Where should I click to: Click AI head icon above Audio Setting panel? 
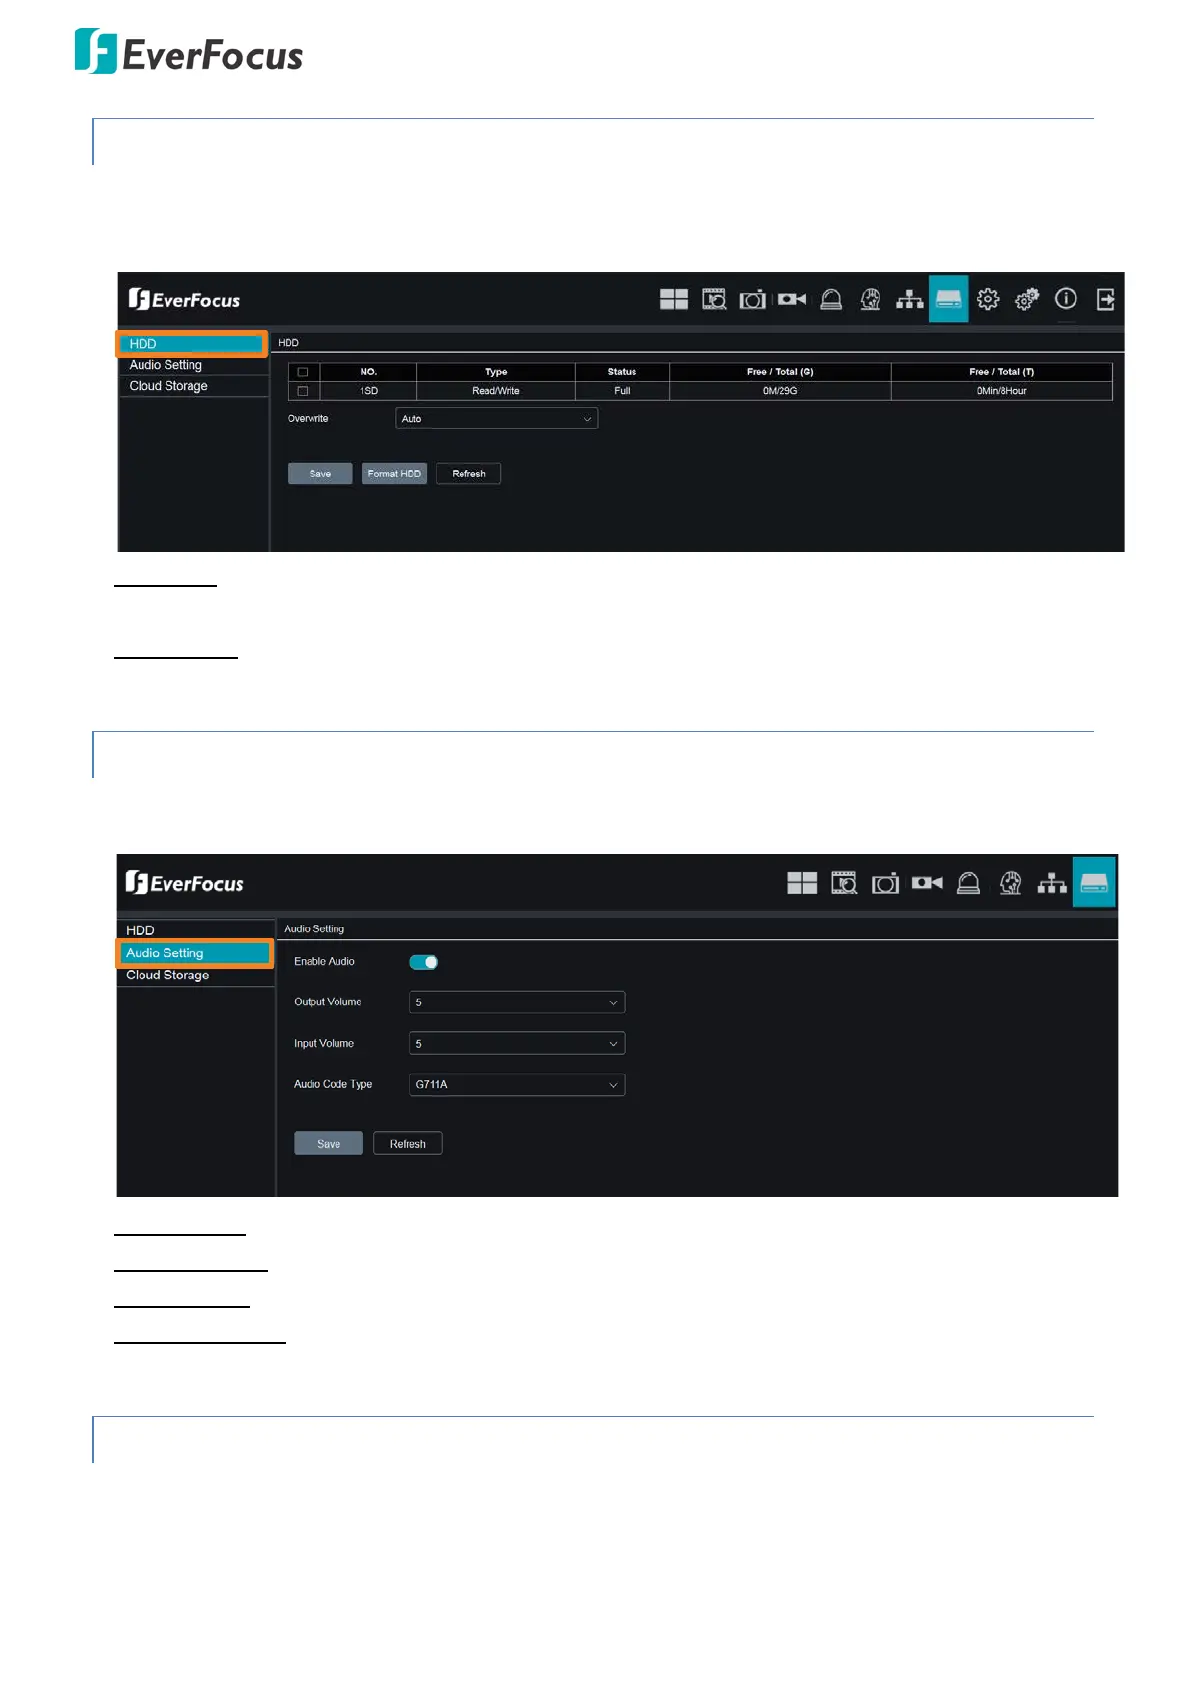(1011, 883)
